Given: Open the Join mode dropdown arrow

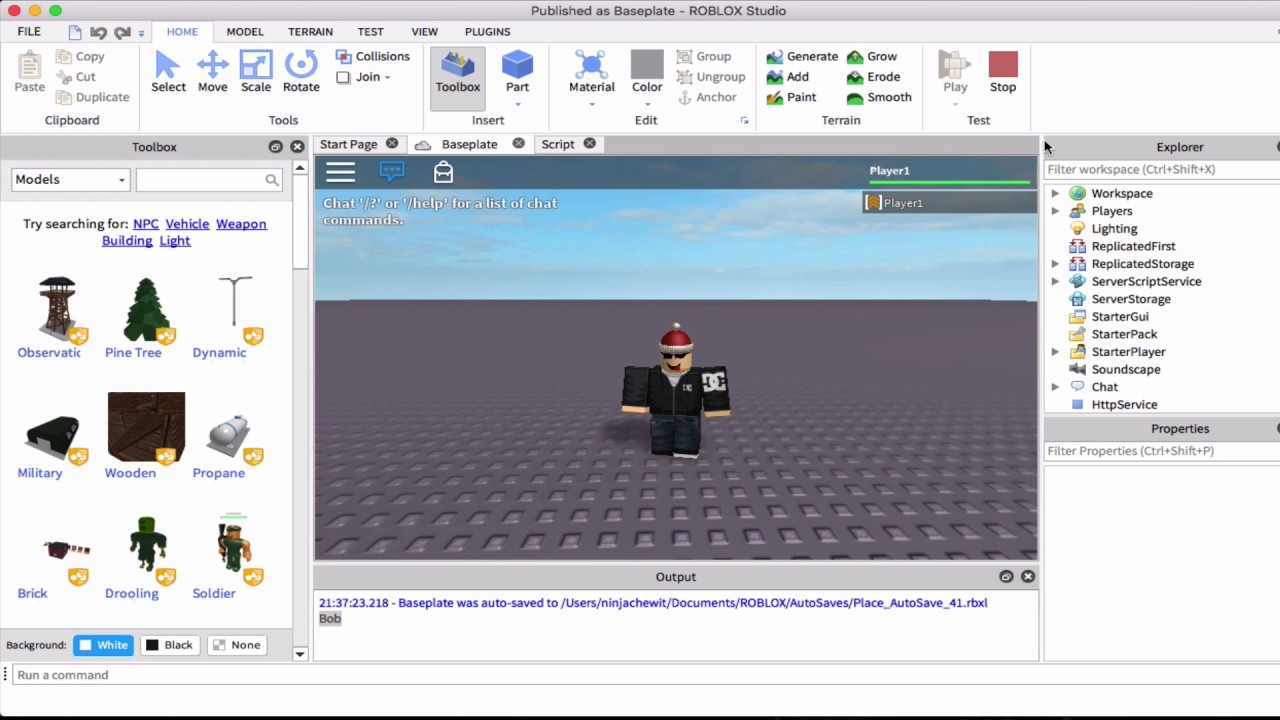Looking at the screenshot, I should pos(387,78).
